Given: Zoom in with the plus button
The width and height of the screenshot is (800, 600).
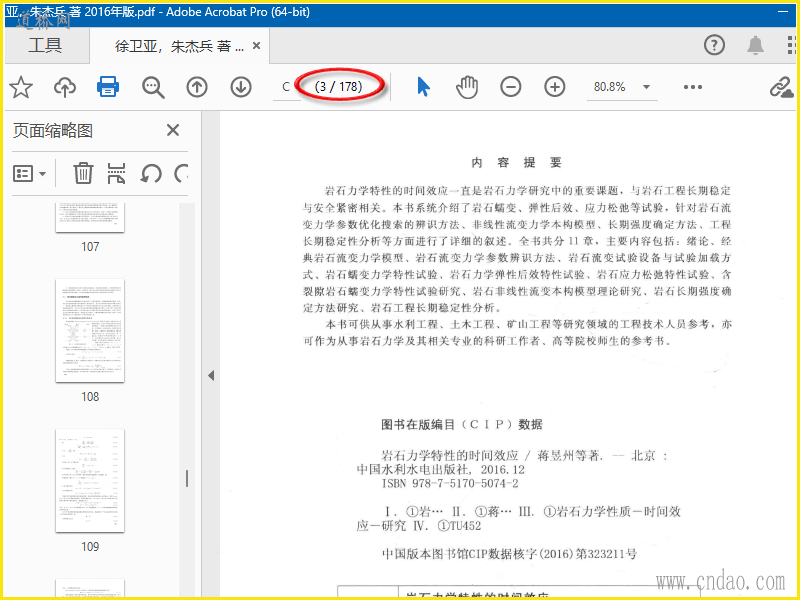Looking at the screenshot, I should [x=555, y=87].
